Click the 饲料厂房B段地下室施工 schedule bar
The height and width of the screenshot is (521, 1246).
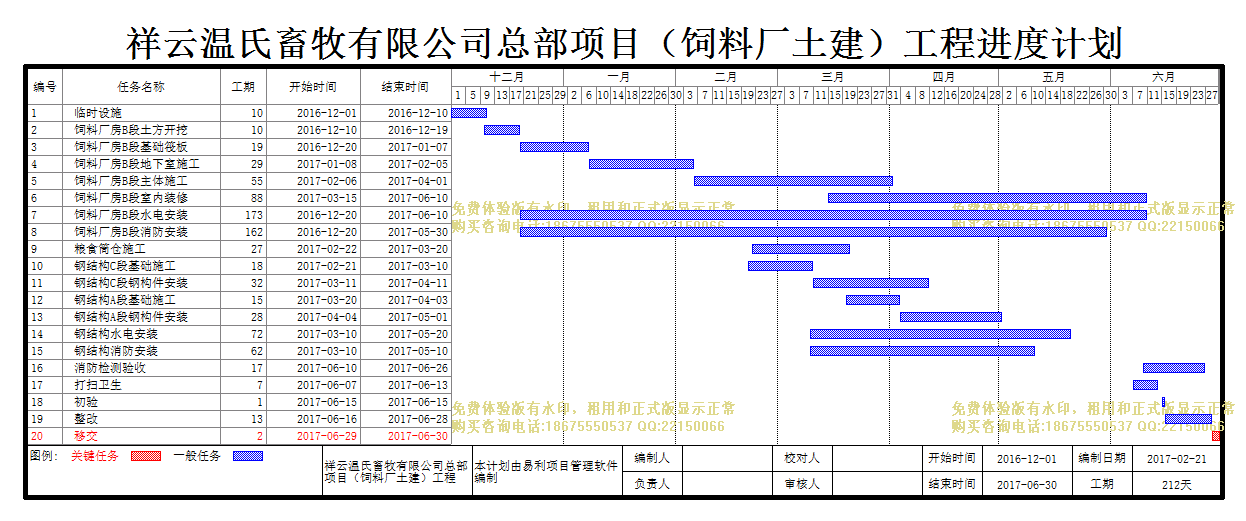[x=641, y=164]
